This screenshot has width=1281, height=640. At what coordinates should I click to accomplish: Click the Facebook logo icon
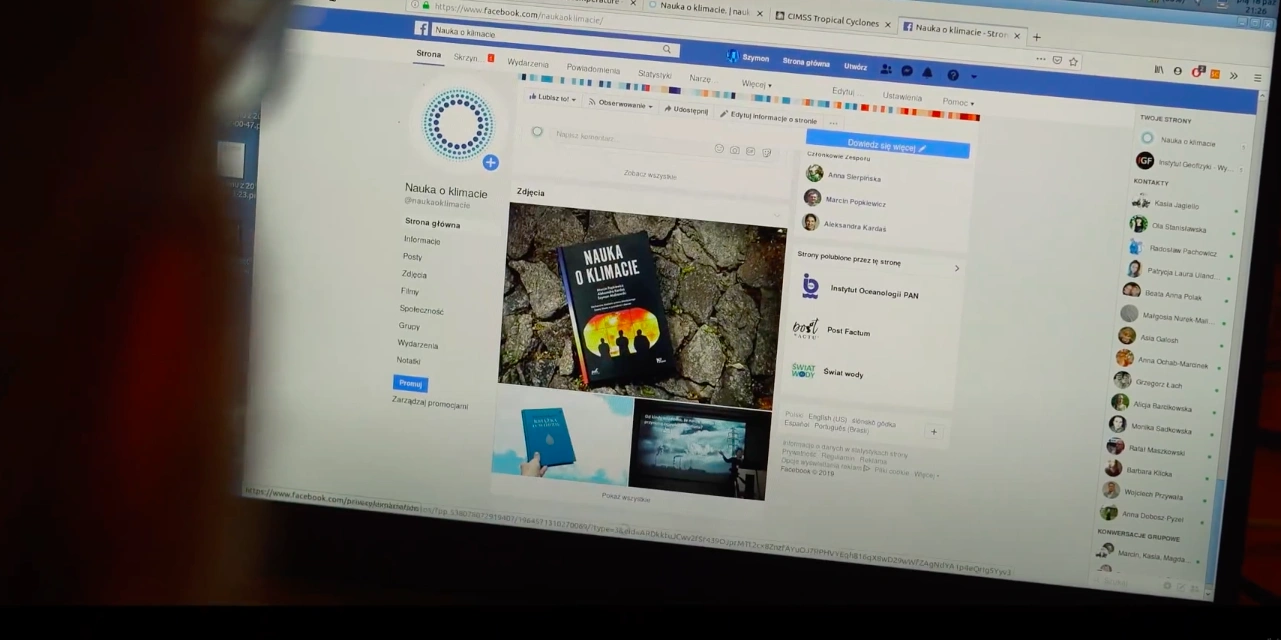point(422,29)
